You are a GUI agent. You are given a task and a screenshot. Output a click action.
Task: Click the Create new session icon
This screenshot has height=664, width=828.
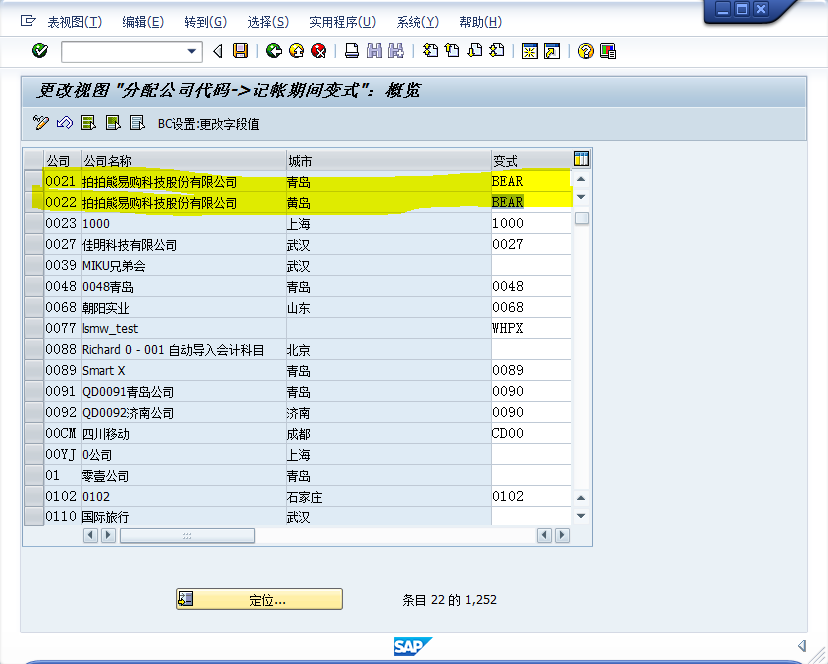pos(530,51)
